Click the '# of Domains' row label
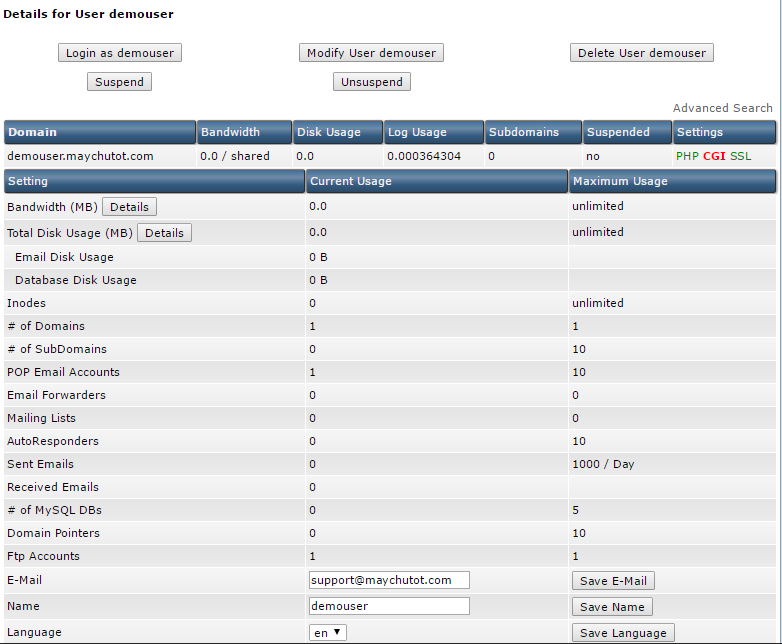The height and width of the screenshot is (644, 782). pos(46,326)
